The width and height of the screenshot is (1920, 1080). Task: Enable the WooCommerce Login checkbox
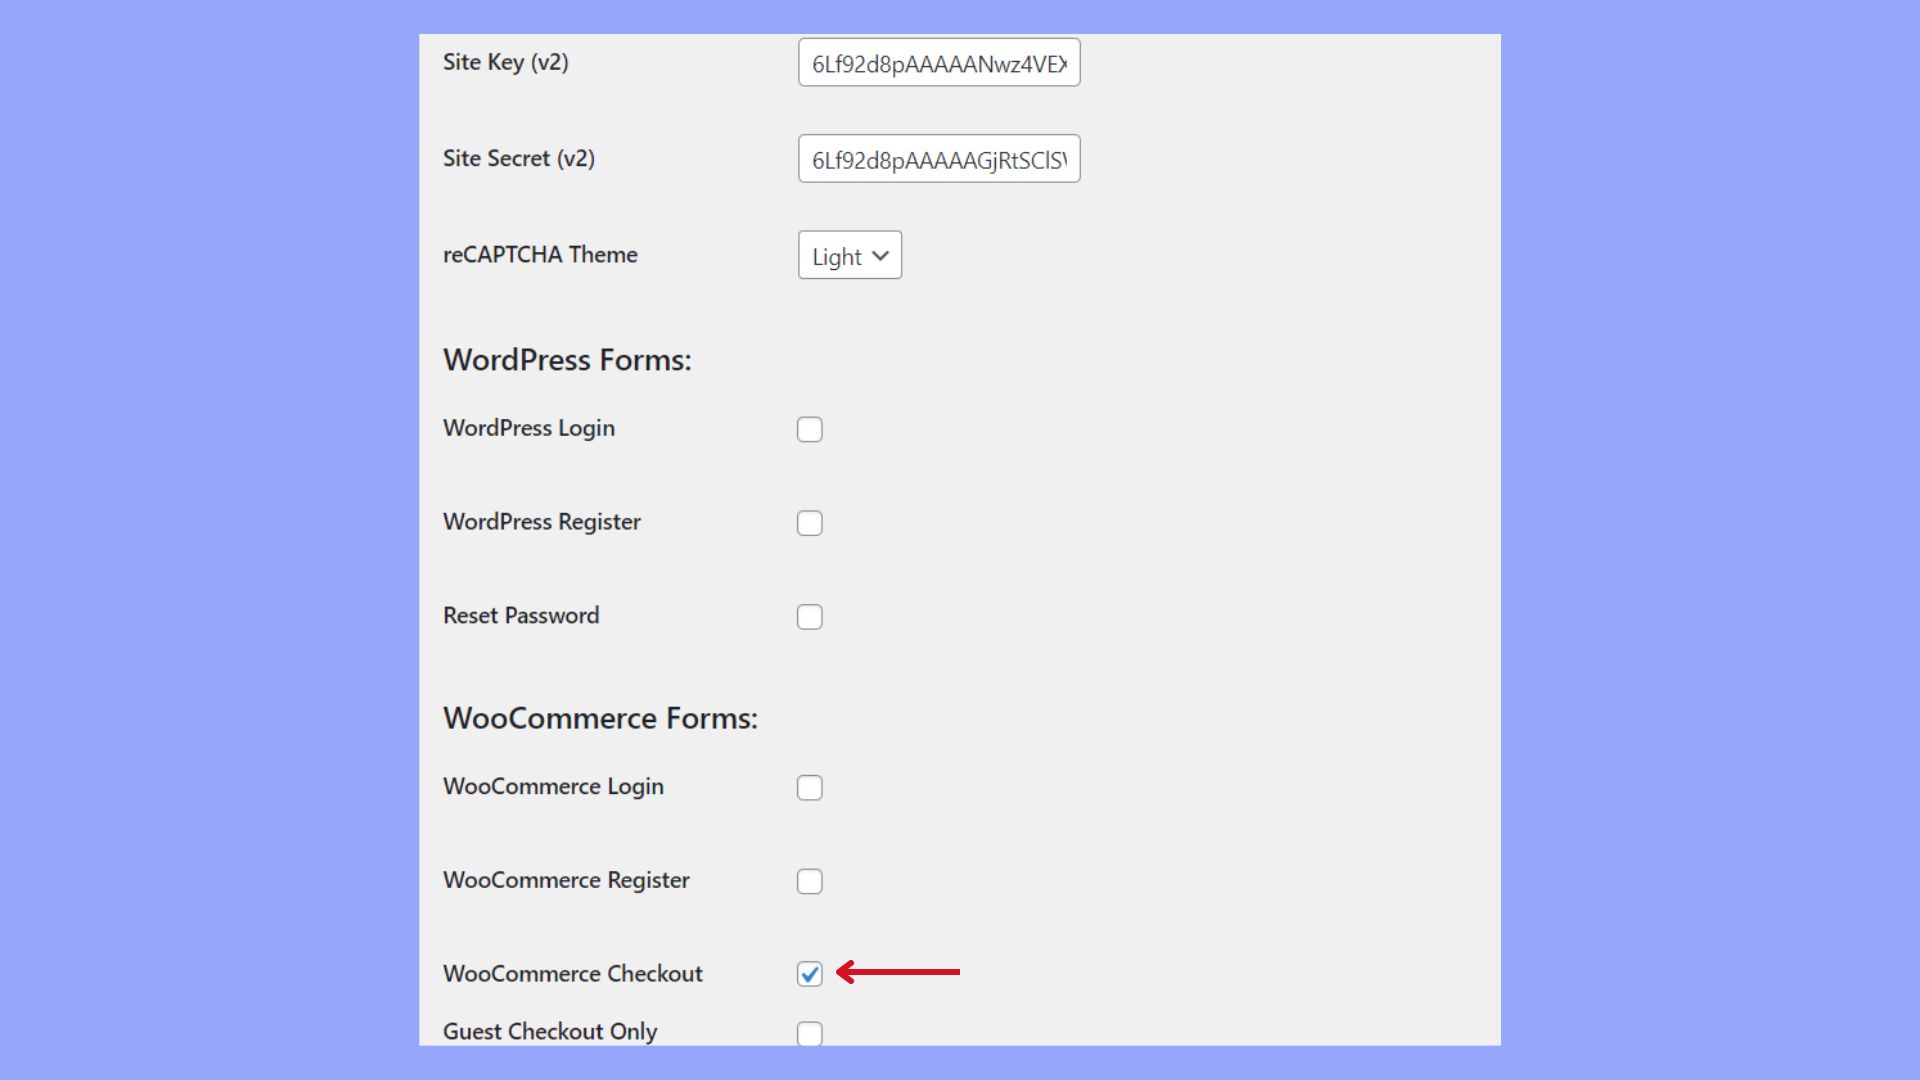[809, 787]
